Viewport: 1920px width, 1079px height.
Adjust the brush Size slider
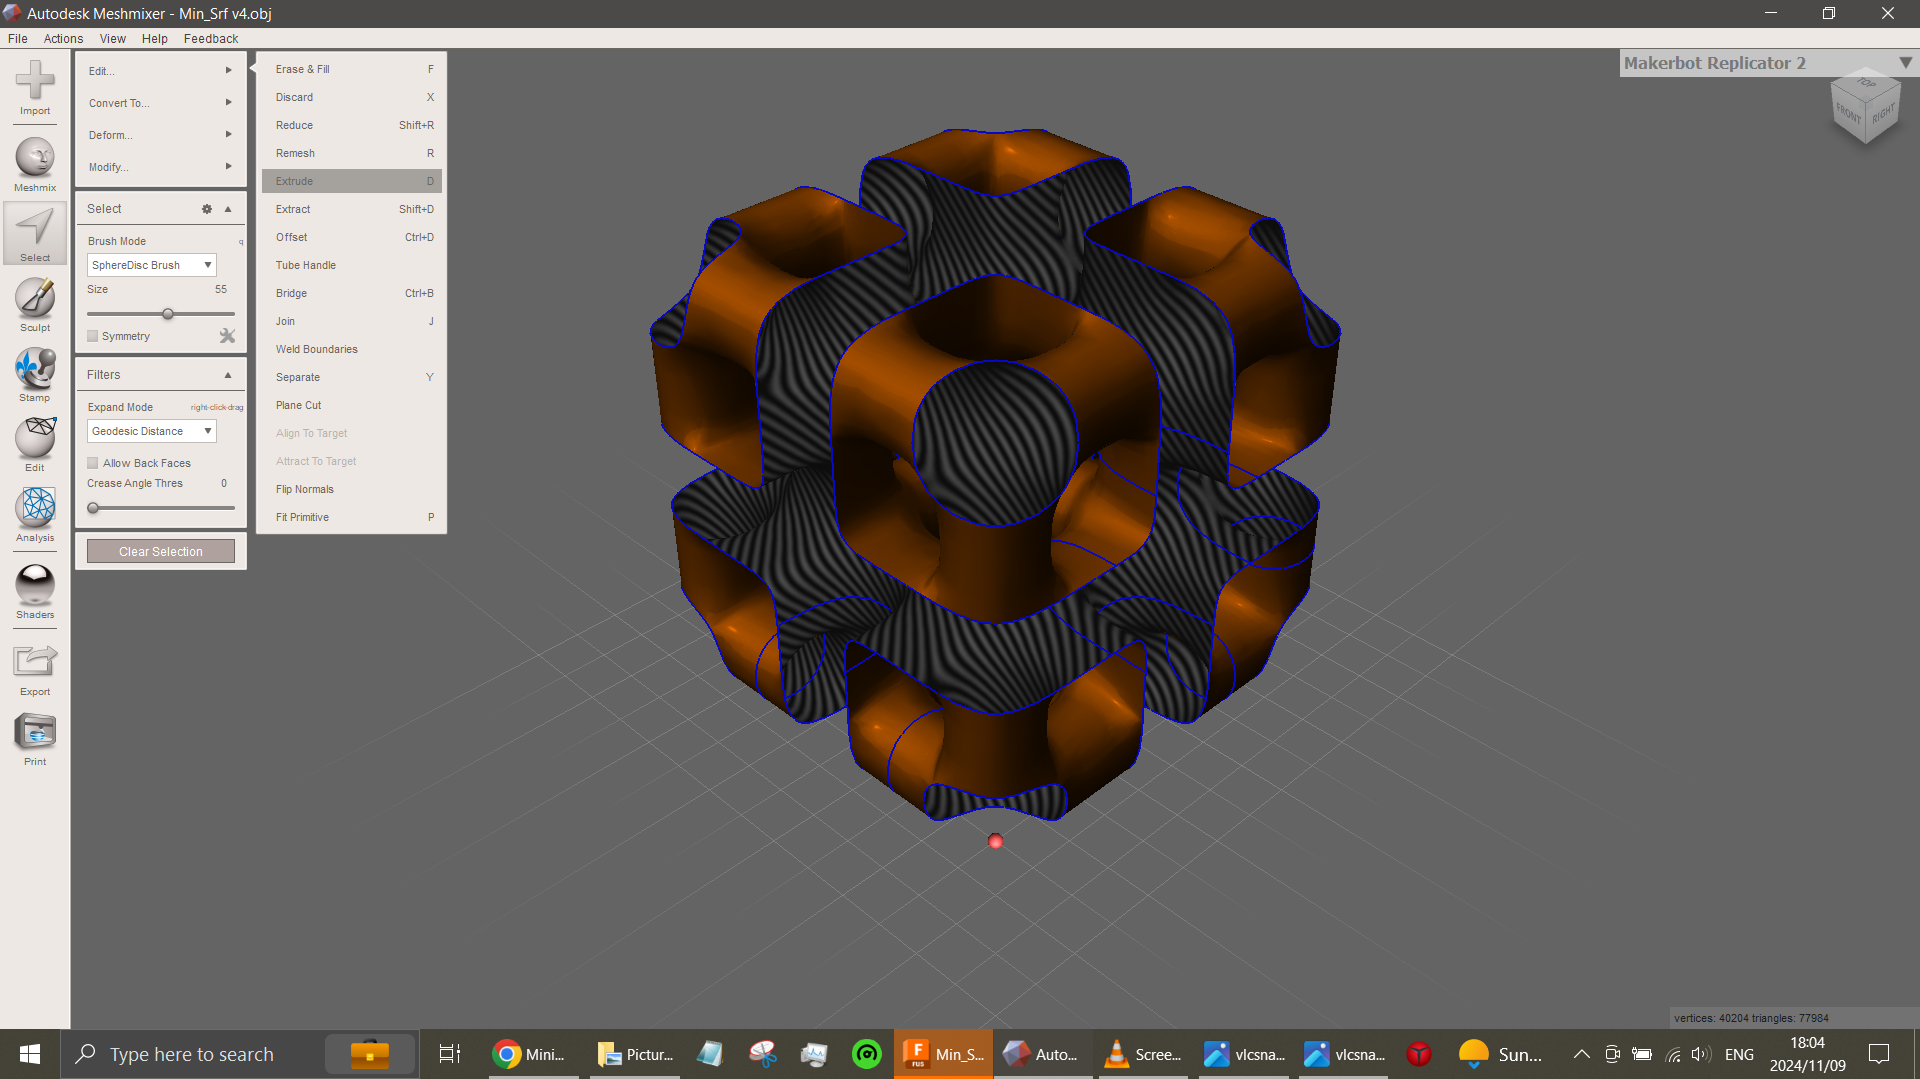[x=168, y=314]
